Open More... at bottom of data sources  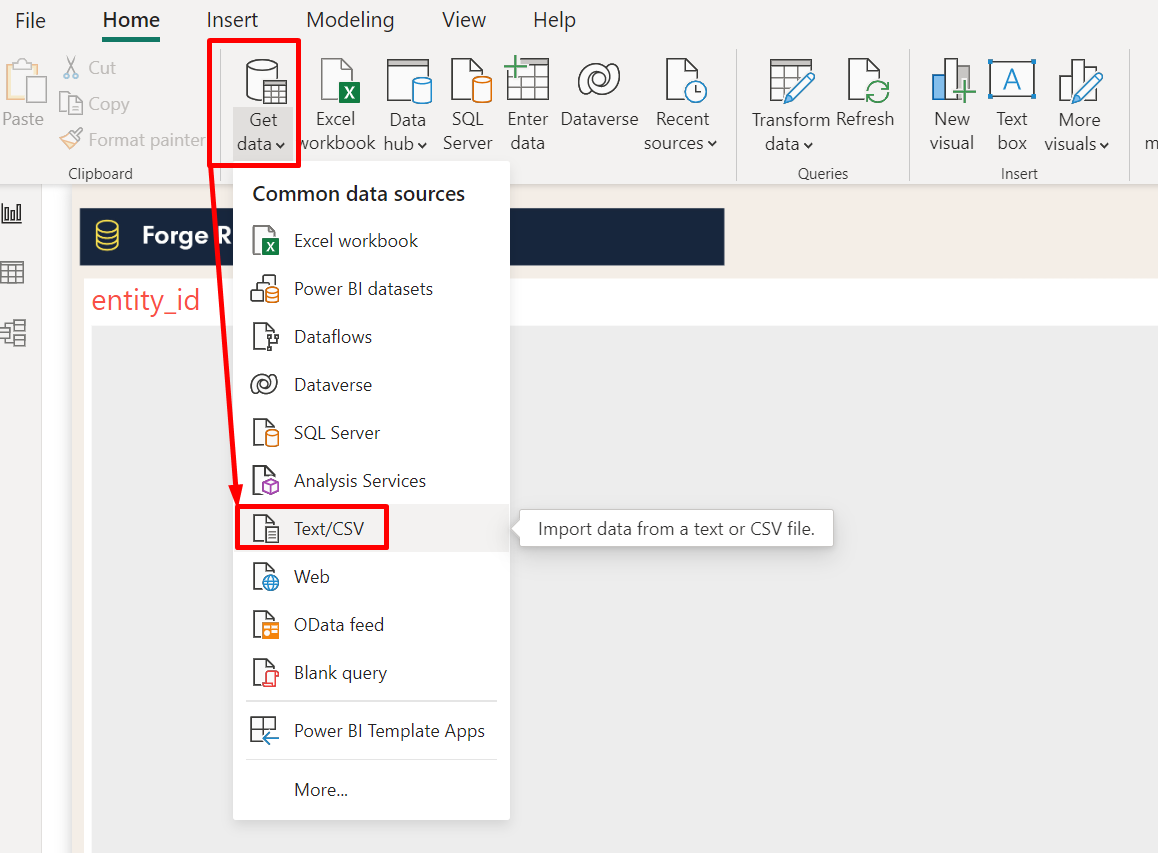pos(320,789)
